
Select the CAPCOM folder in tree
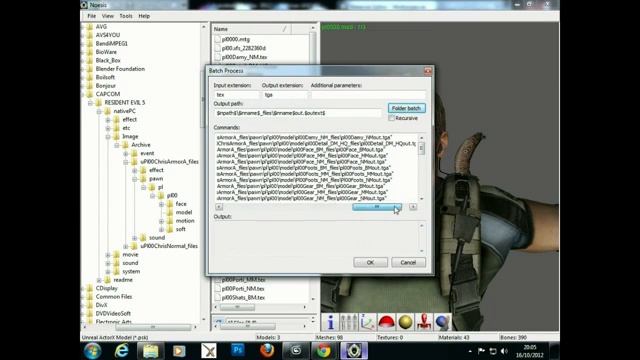point(108,94)
